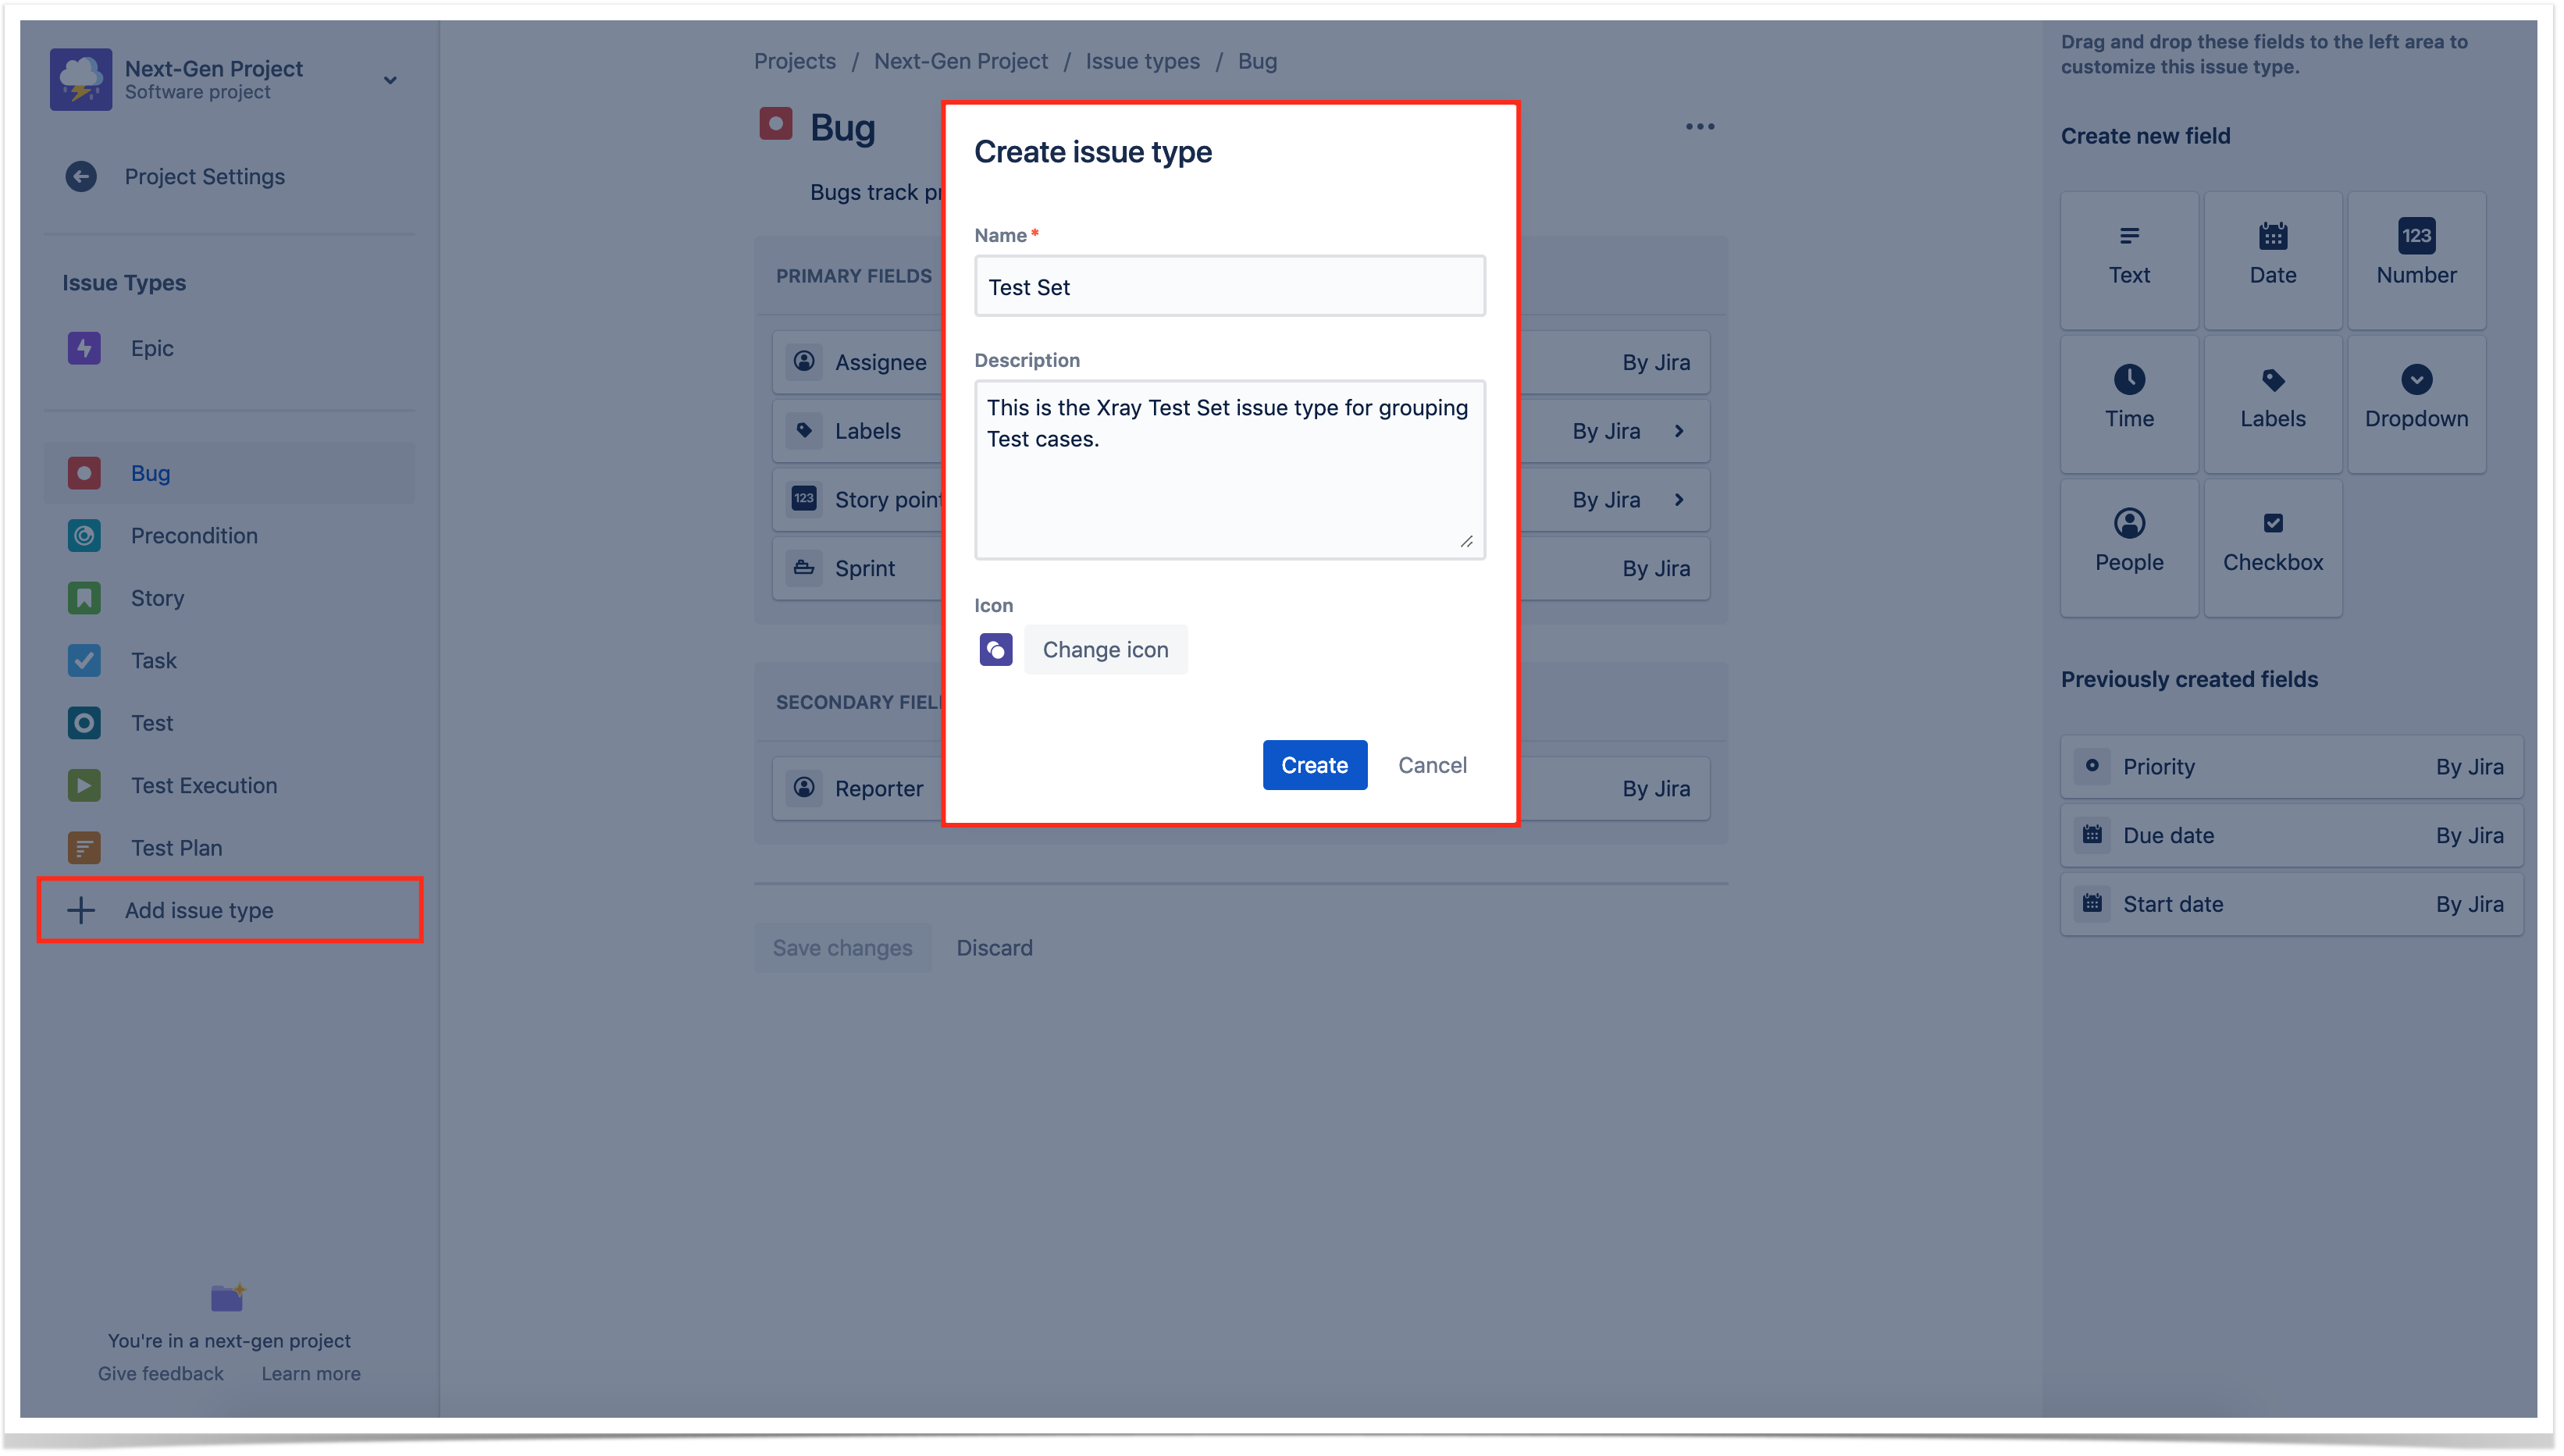Focus the Name input field
The image size is (2564, 1456).
point(1230,287)
